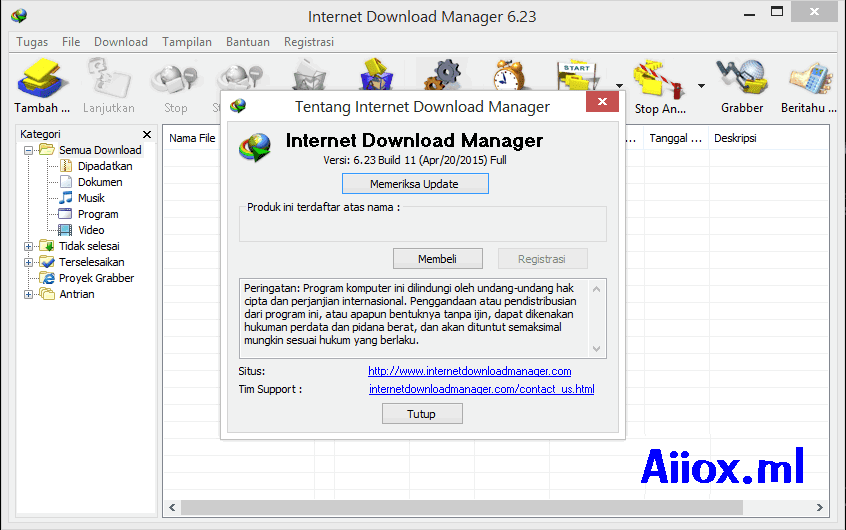Select the Antrian folder icon

coord(47,294)
